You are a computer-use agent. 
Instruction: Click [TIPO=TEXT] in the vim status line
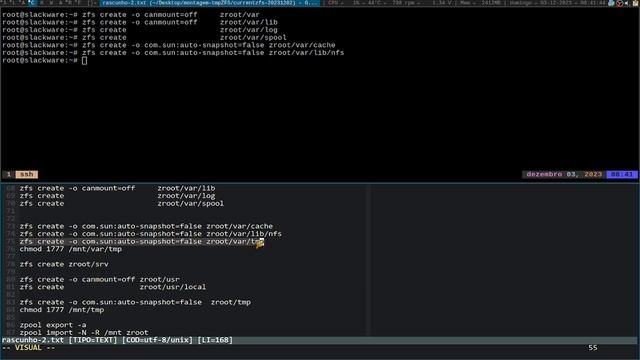93,340
